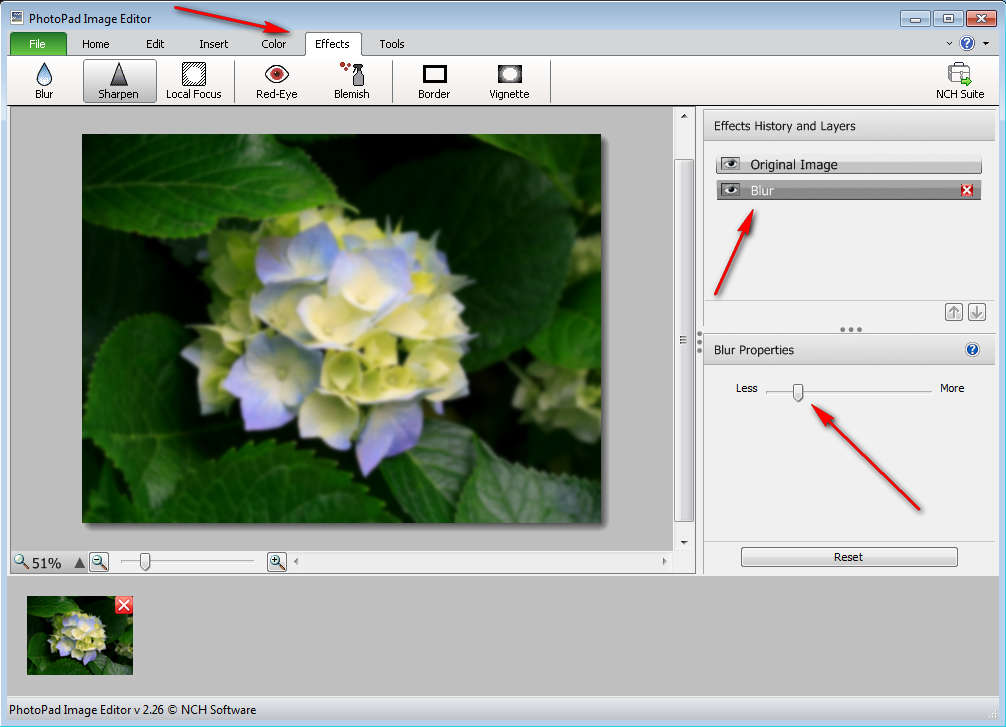1006x727 pixels.
Task: Select the Blur layer row
Action: (x=849, y=190)
